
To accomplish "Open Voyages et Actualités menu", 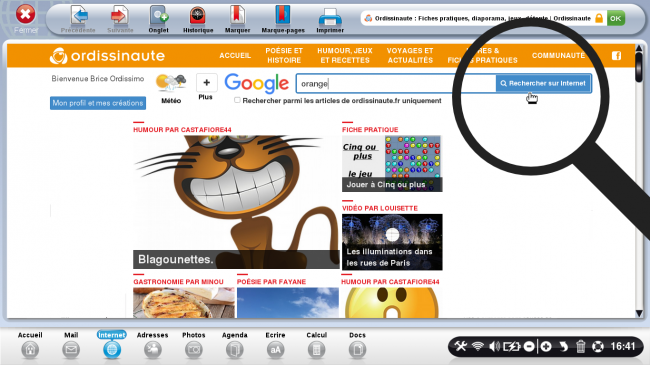I will coord(410,55).
